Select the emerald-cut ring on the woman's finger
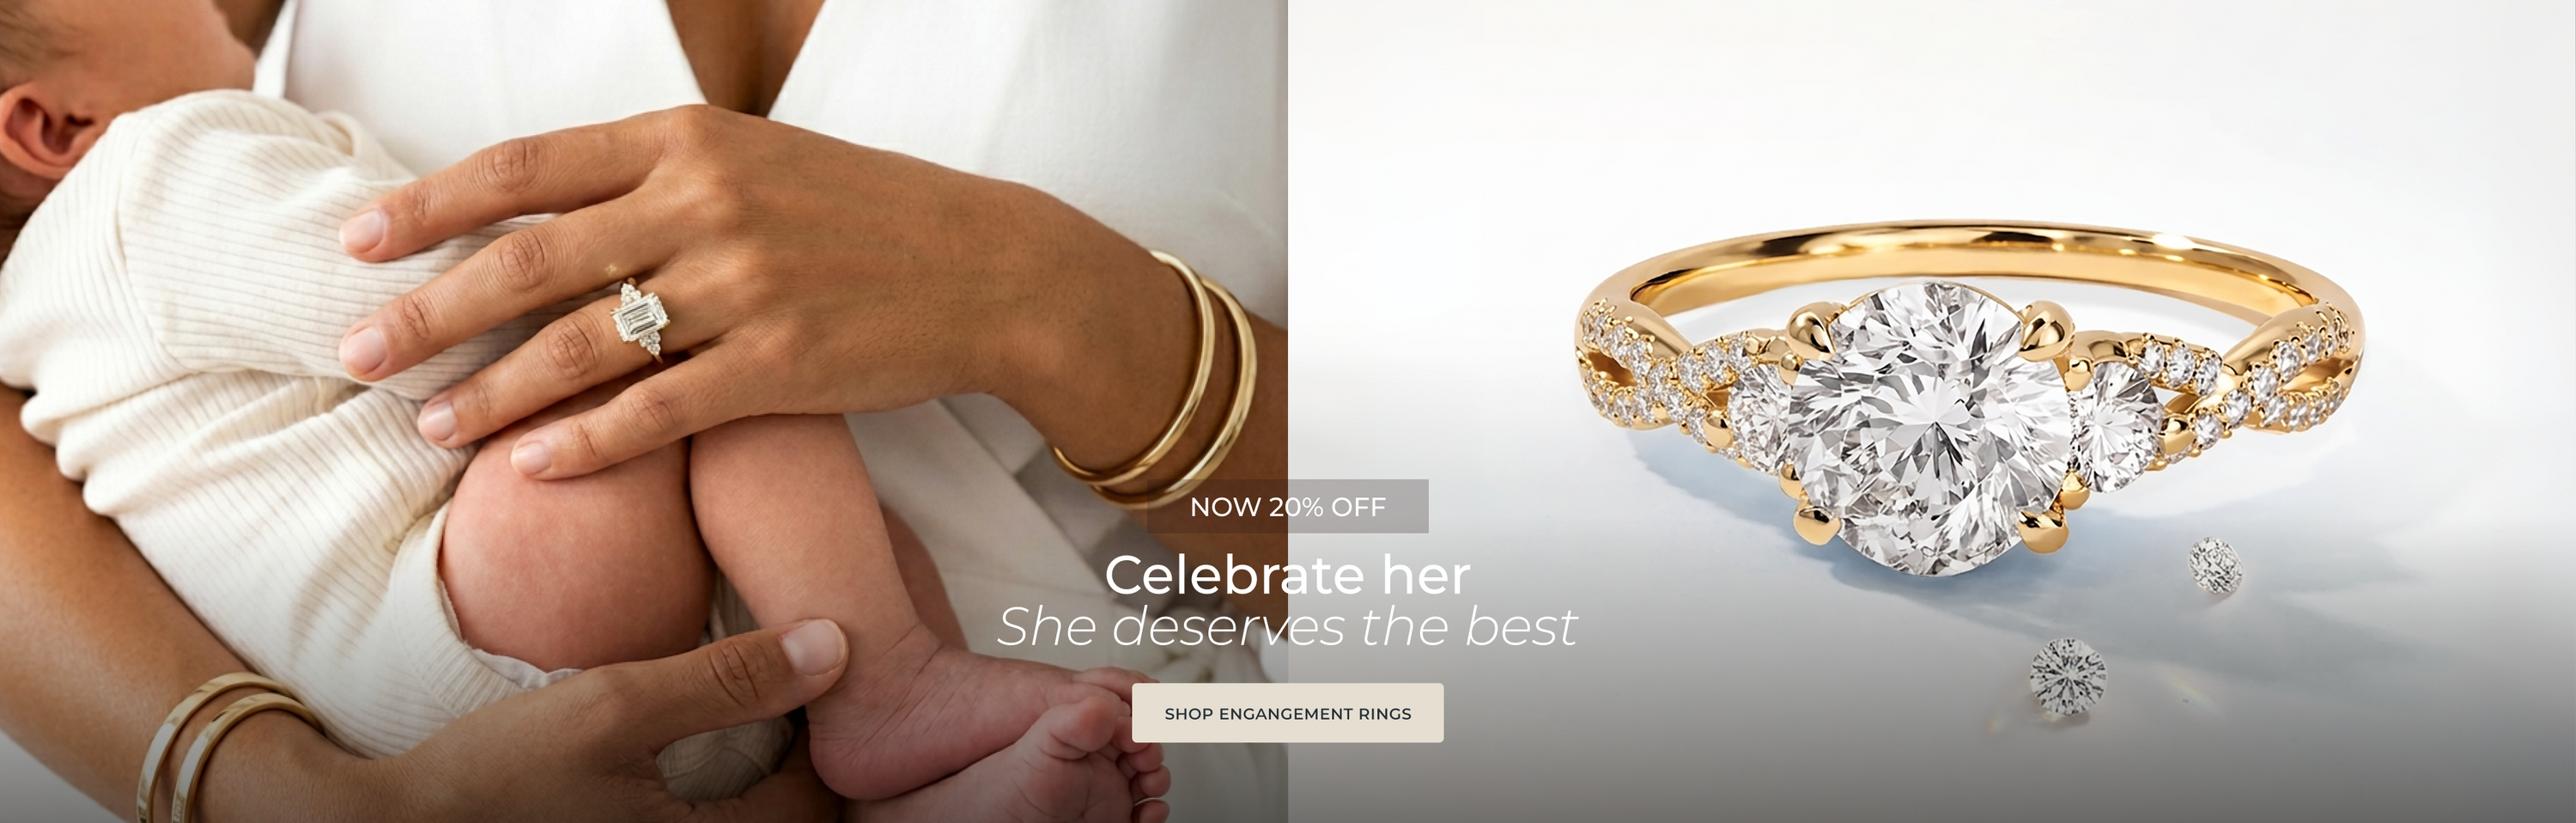Viewport: 2576px width, 823px height. click(x=638, y=321)
